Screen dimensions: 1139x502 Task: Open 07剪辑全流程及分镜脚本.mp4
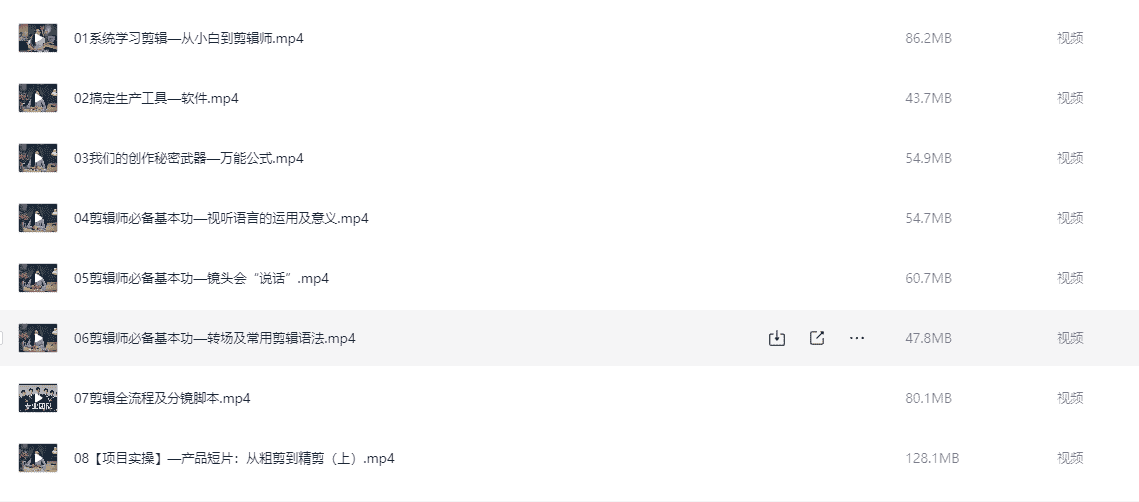coord(162,398)
